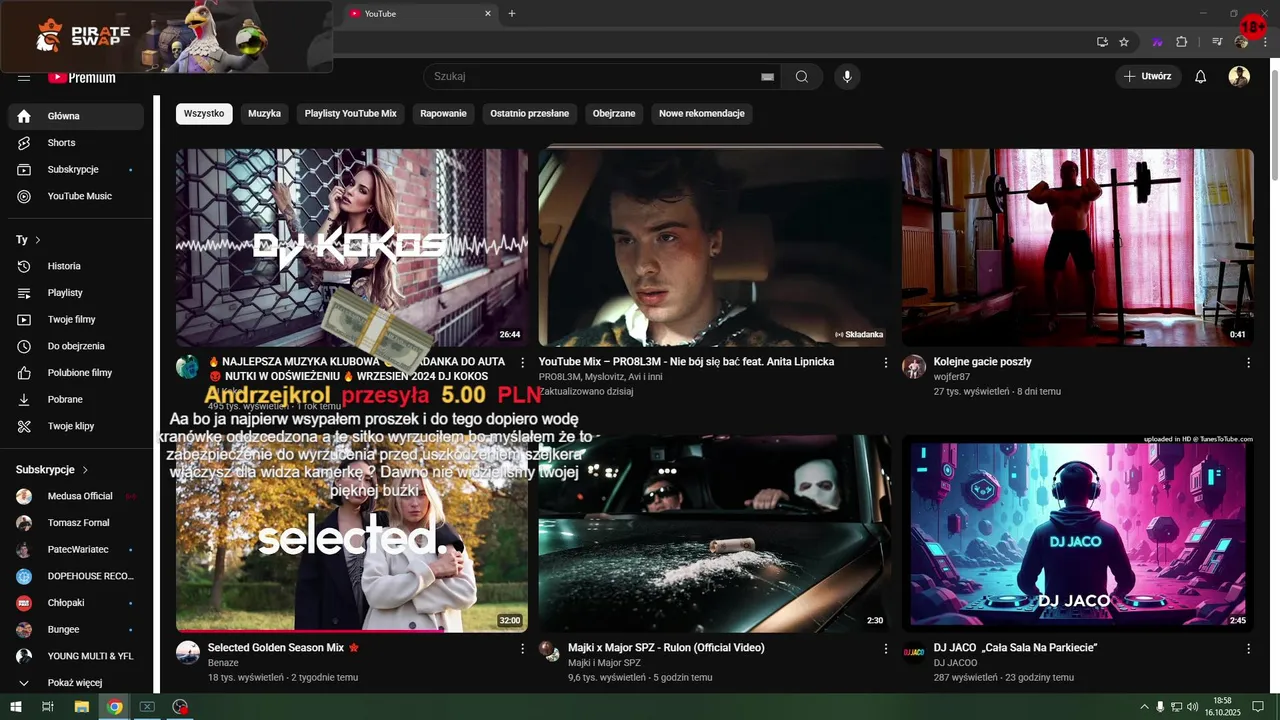Open the DJ KOKOS video thumbnail
This screenshot has width=1280, height=720.
point(352,247)
